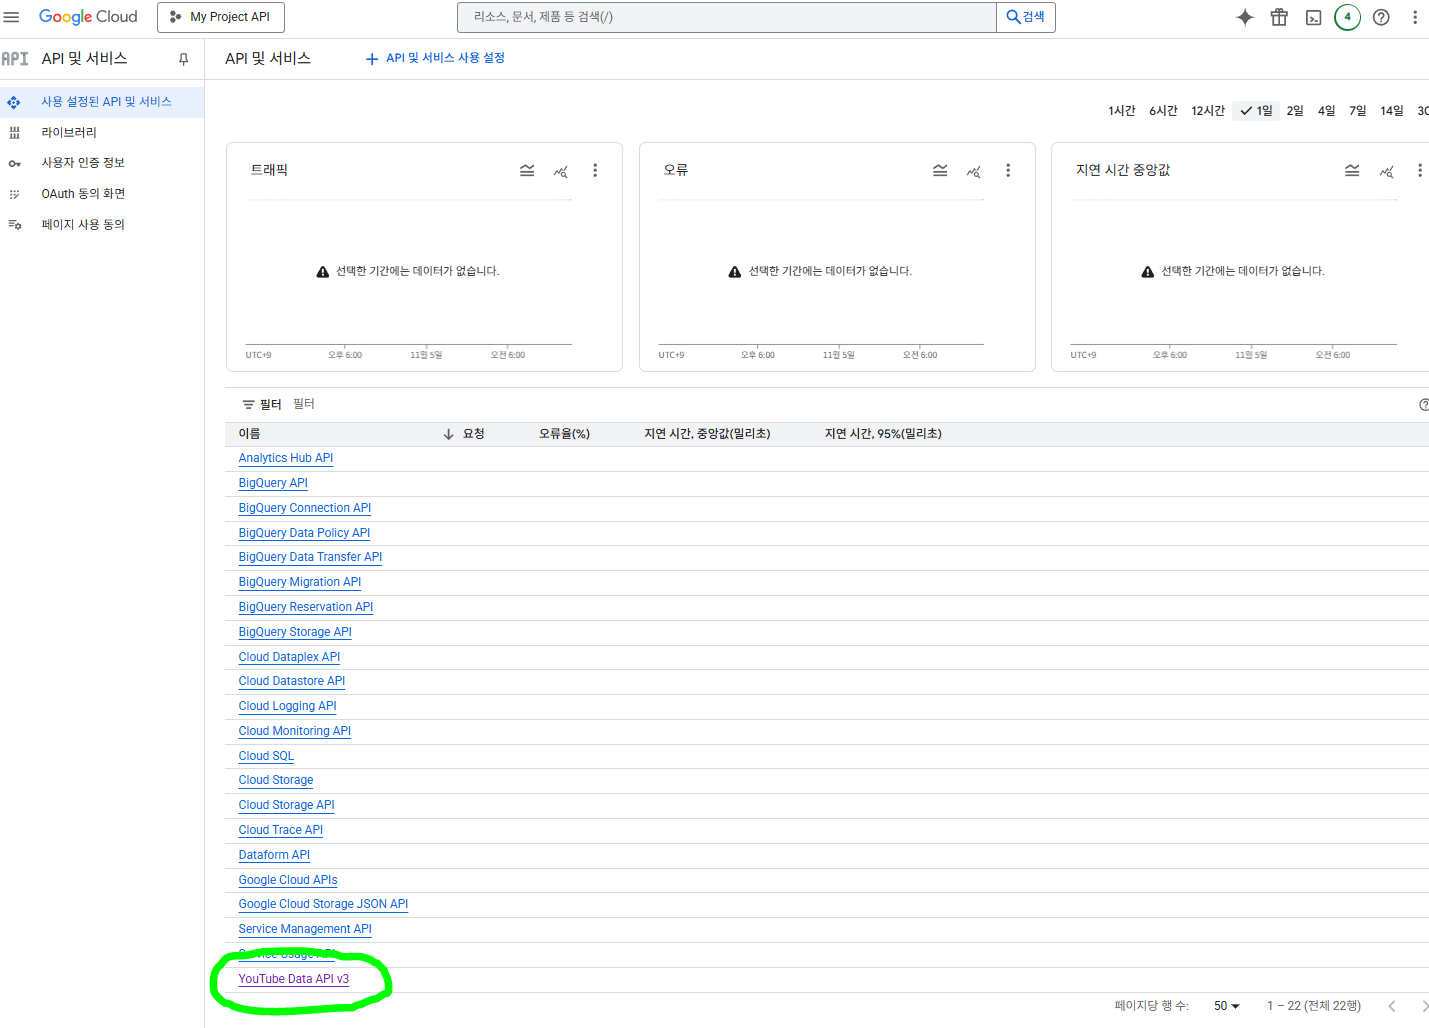Go to previous page chevron

coord(1391,1006)
